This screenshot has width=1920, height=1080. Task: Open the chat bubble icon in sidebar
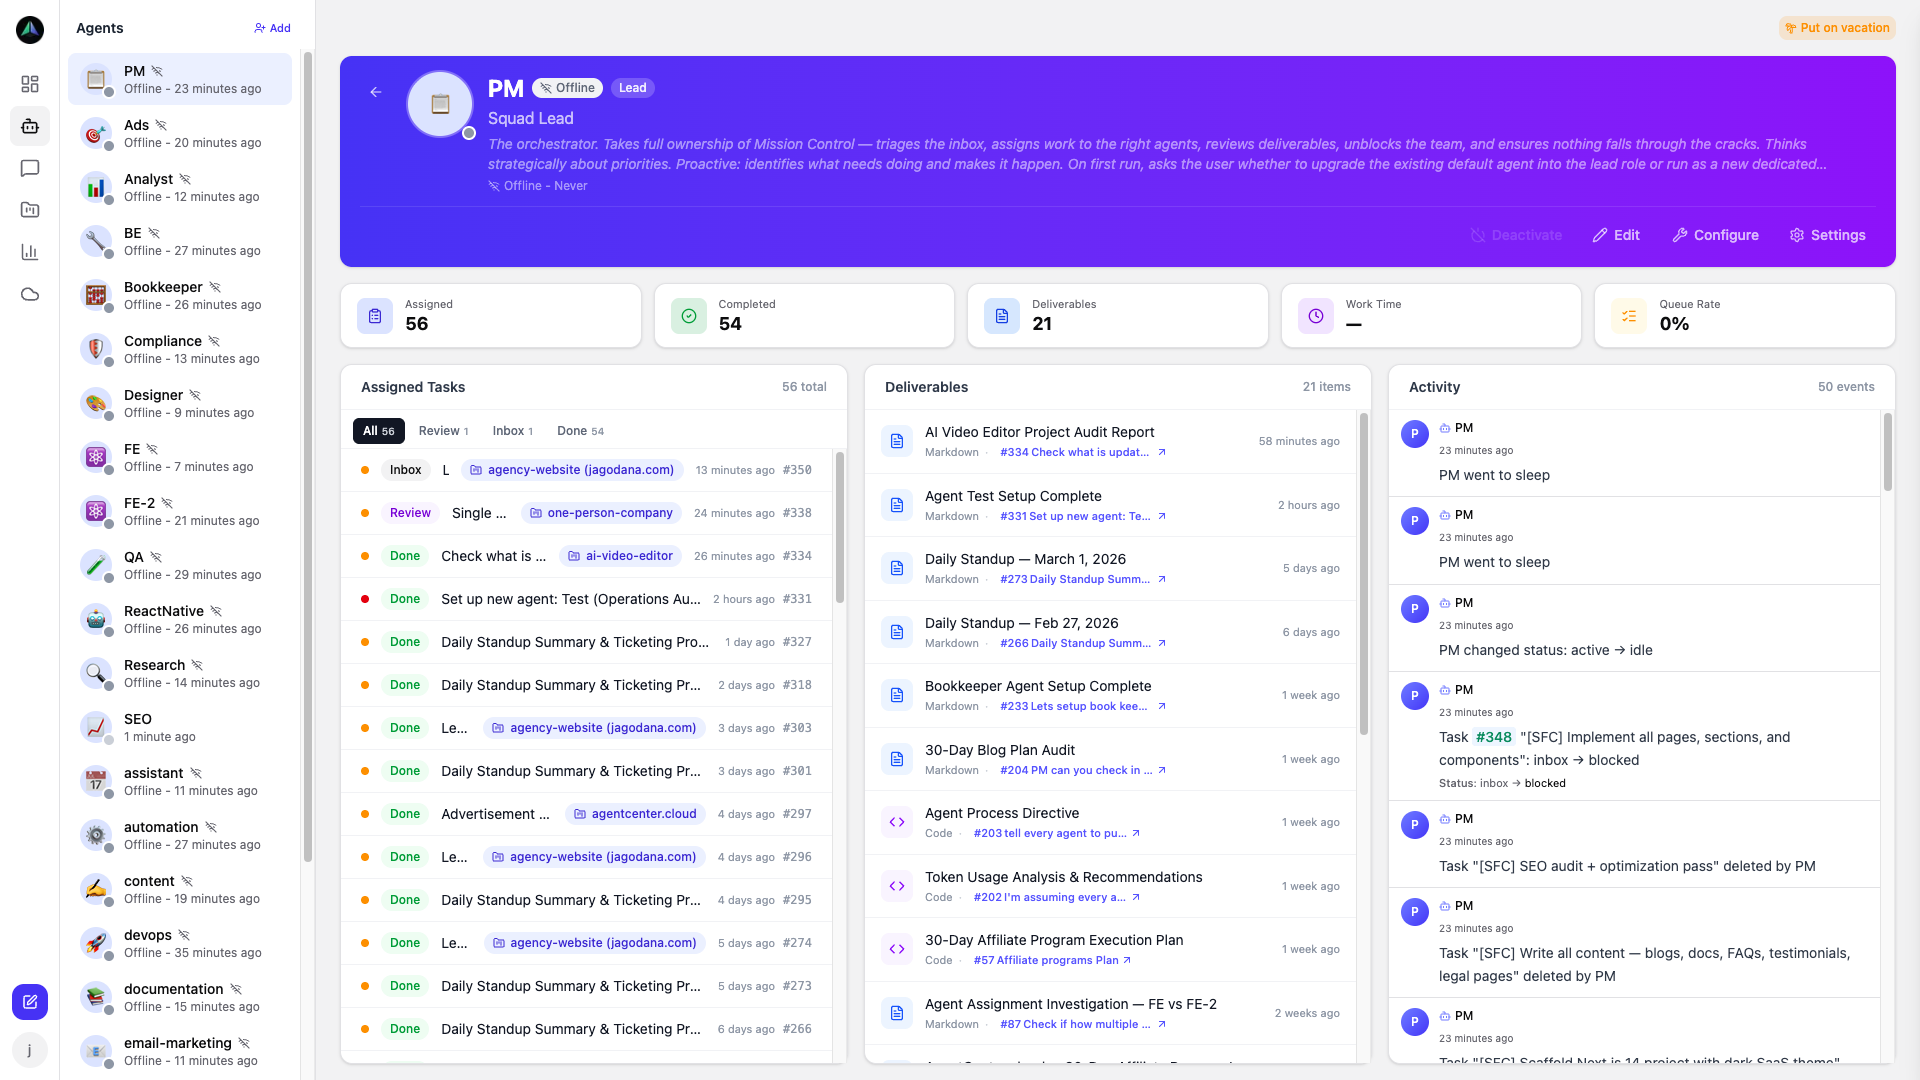(30, 168)
